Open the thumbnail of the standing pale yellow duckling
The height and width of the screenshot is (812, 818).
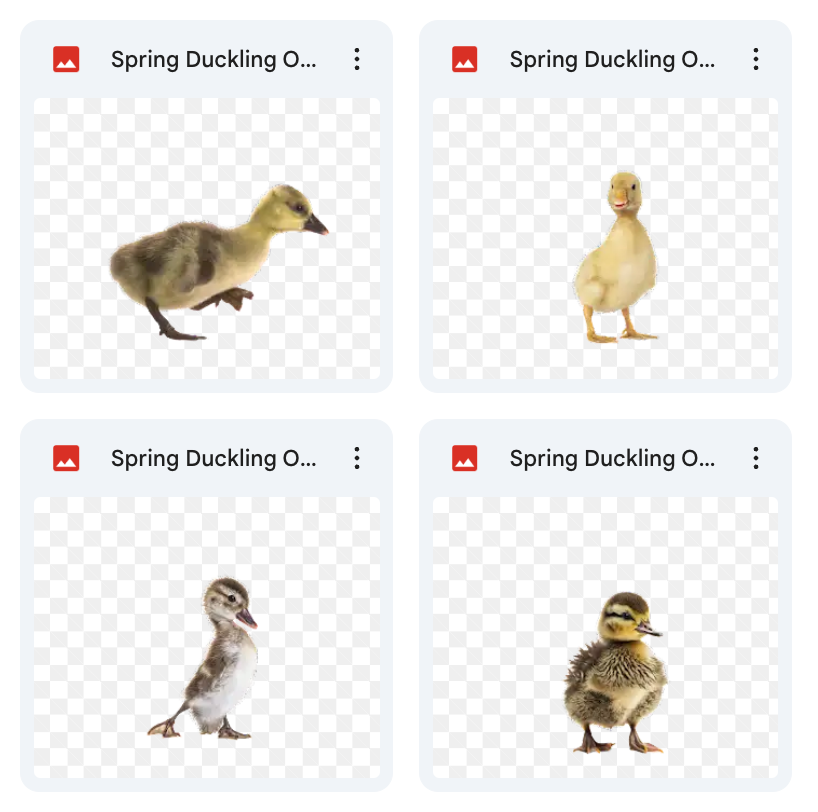pos(605,238)
